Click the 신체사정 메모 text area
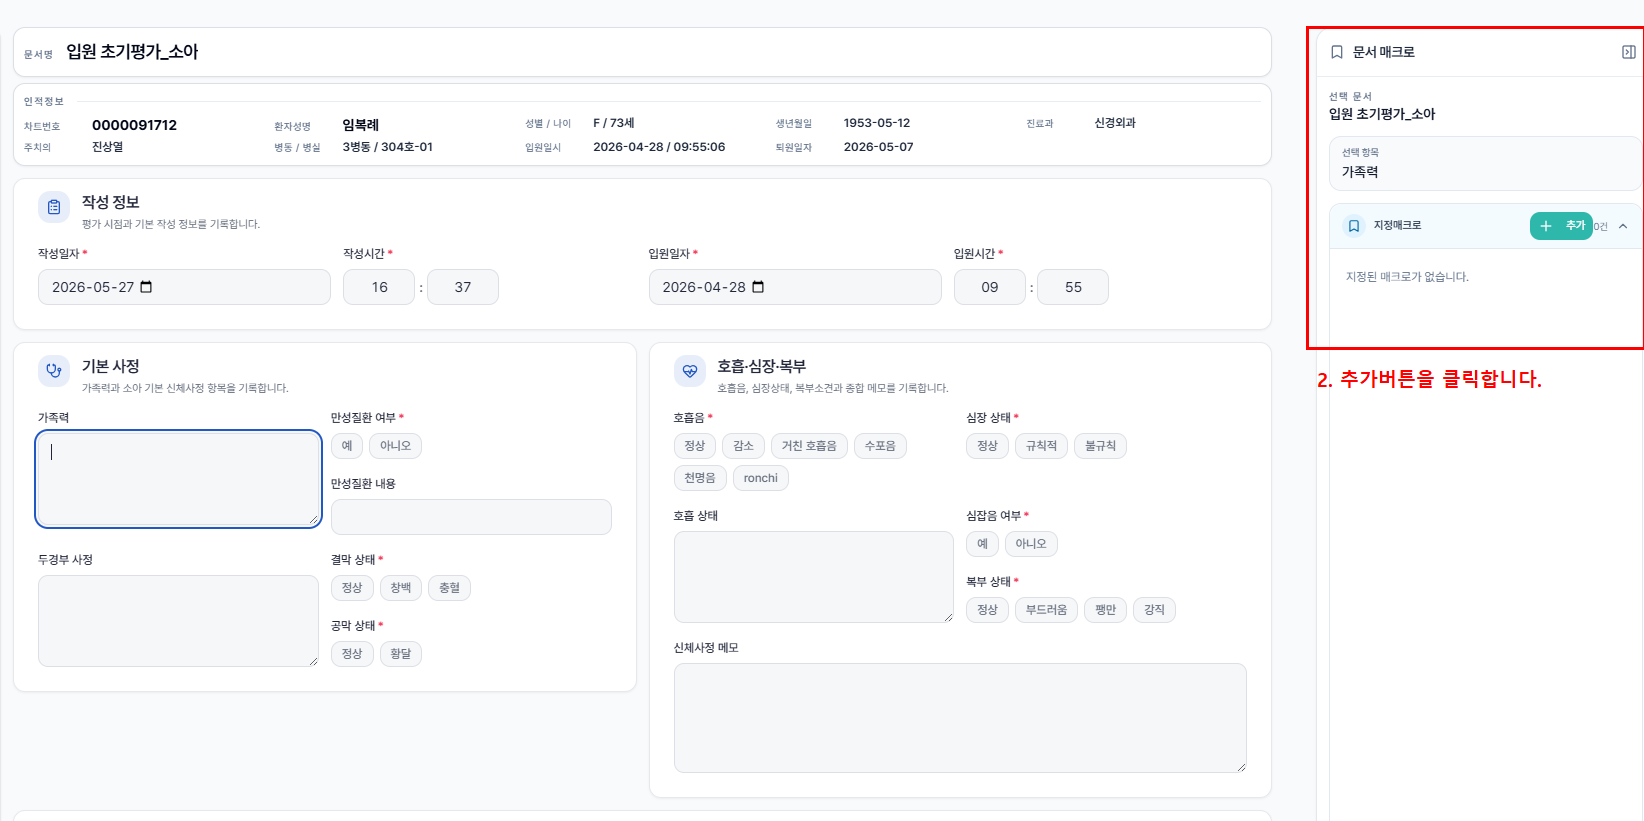 click(x=960, y=718)
